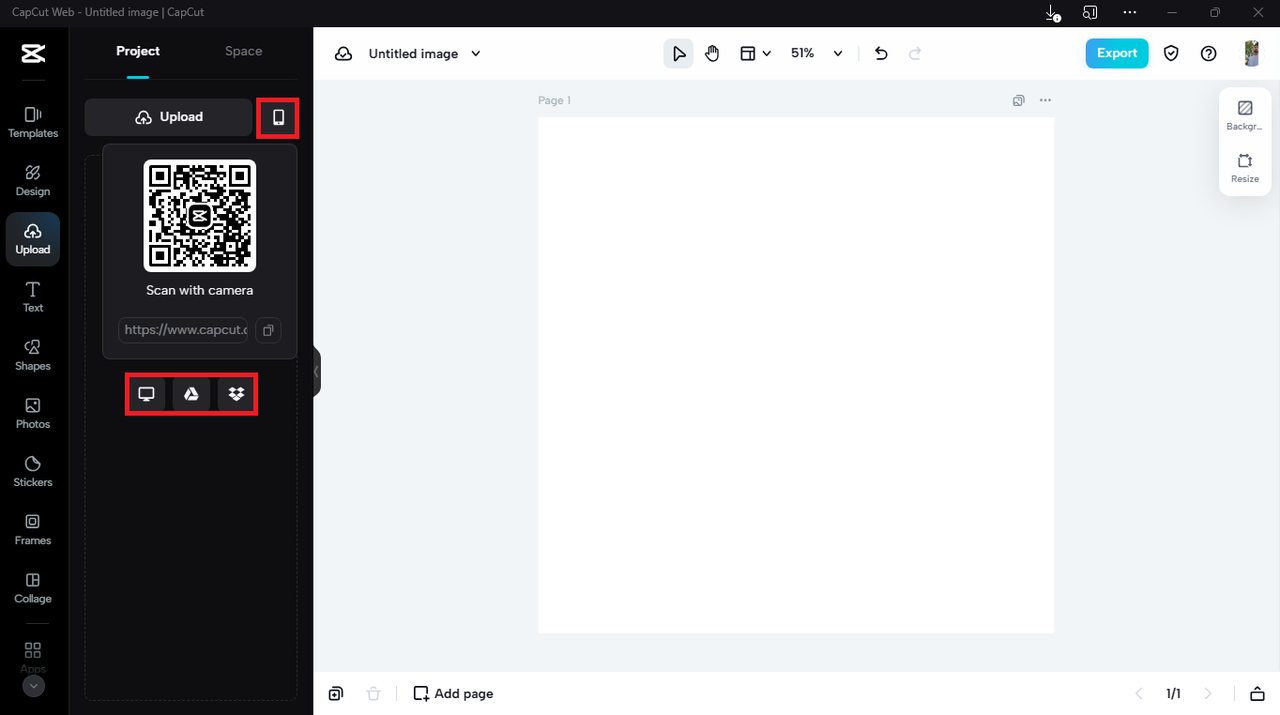Switch to the Space tab

243,52
